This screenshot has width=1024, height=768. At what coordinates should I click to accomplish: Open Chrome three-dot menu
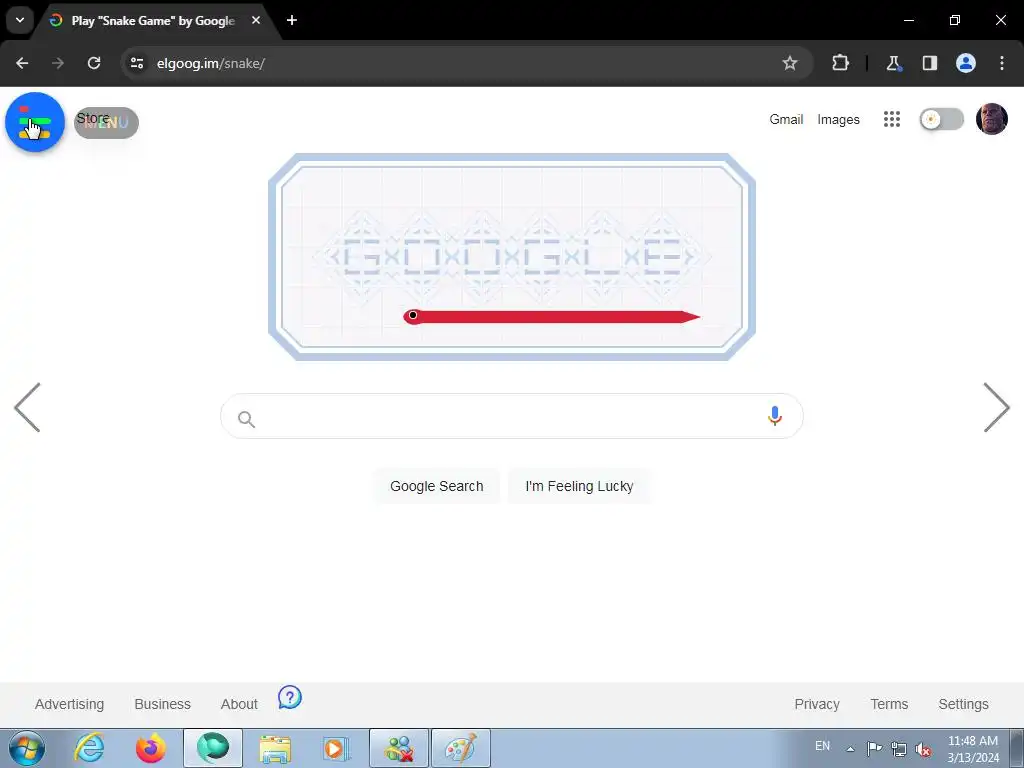(1001, 63)
